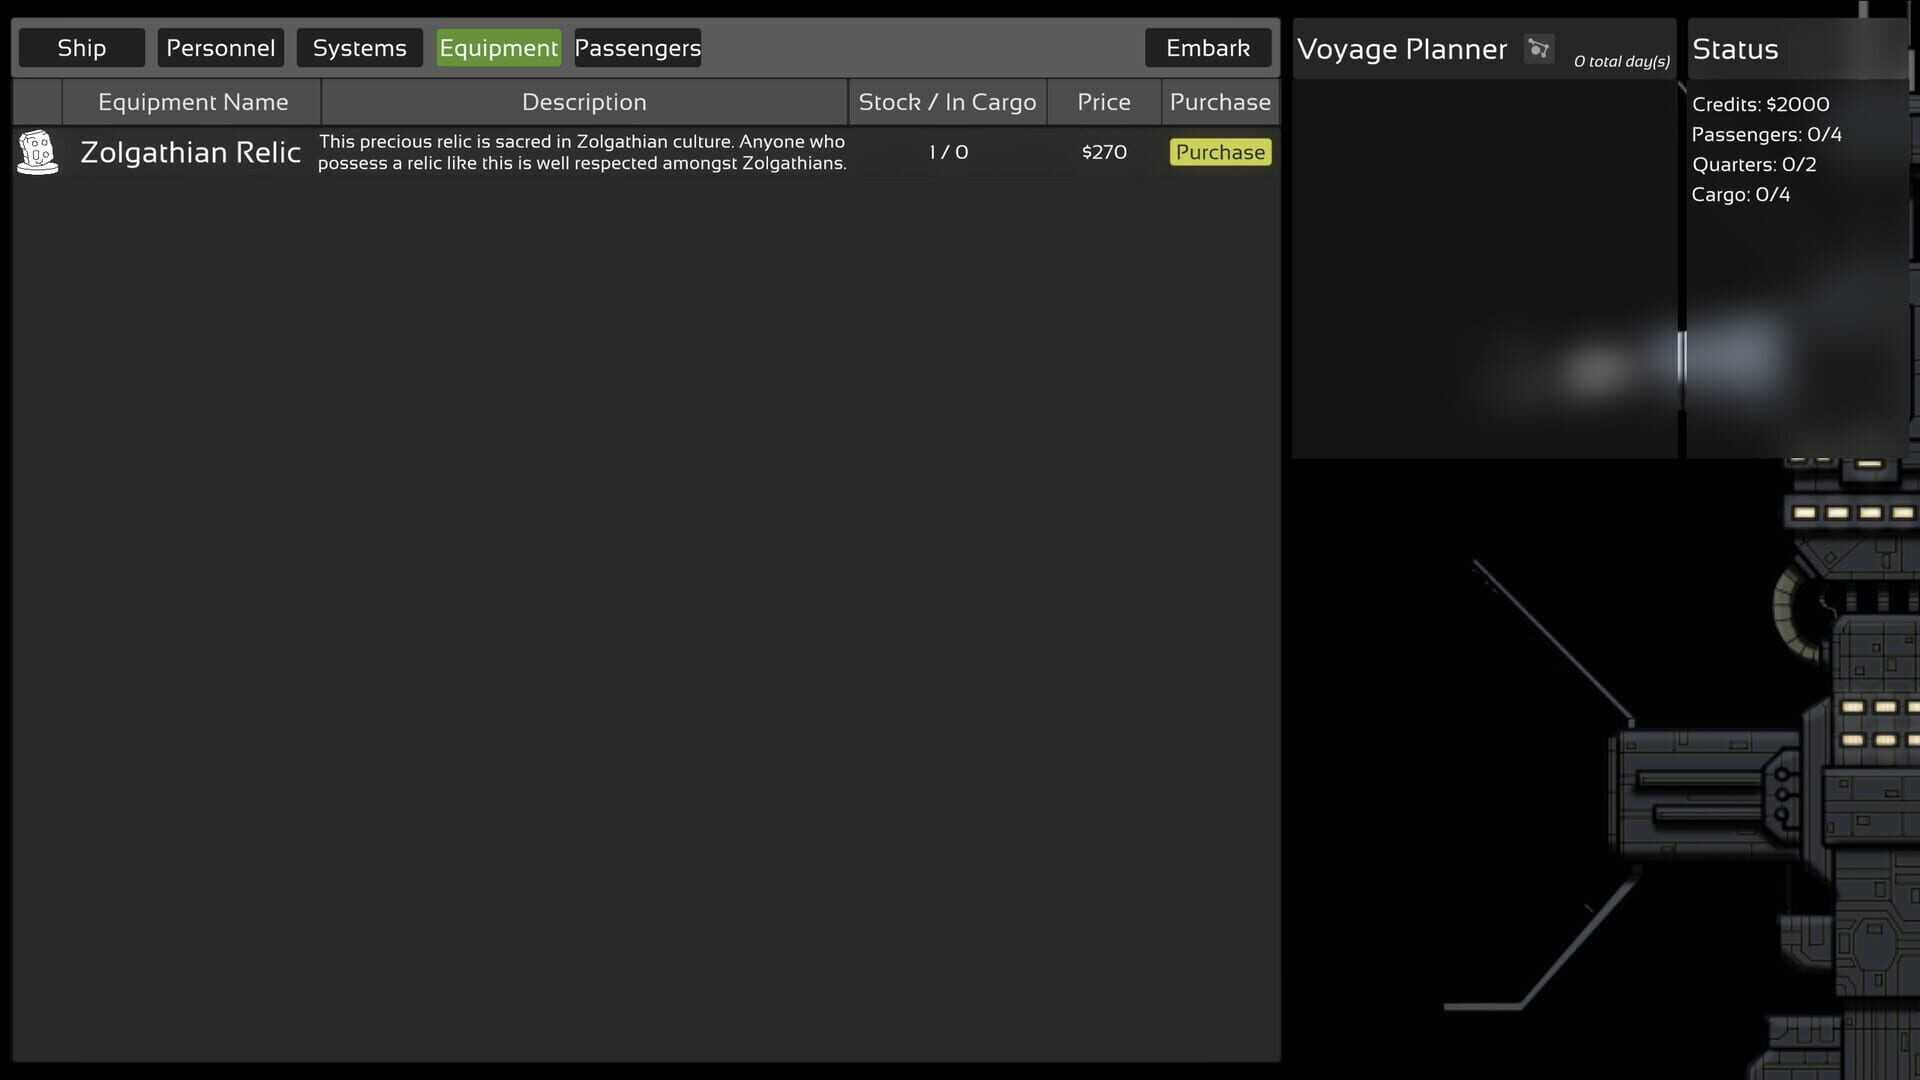The image size is (1920, 1080).
Task: Click the Quarters: 0/2 status entry
Action: coord(1754,164)
